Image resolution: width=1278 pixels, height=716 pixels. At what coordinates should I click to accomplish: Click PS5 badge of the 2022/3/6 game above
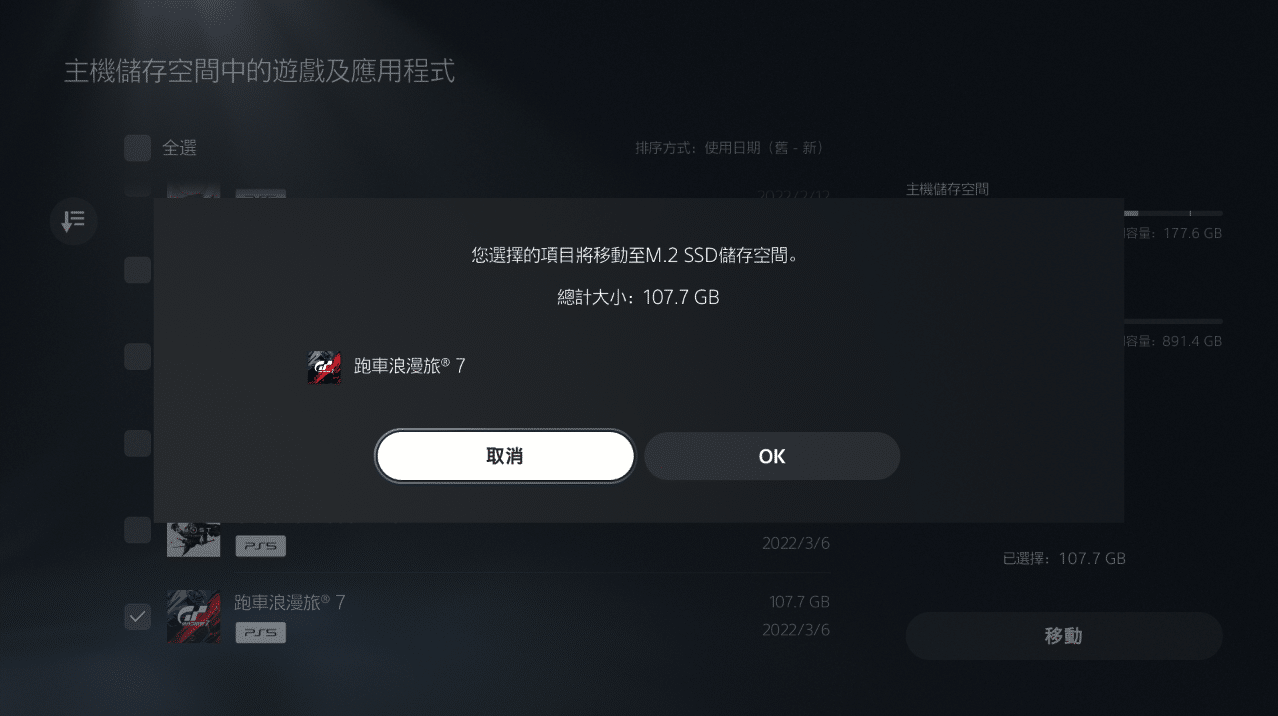tap(260, 546)
